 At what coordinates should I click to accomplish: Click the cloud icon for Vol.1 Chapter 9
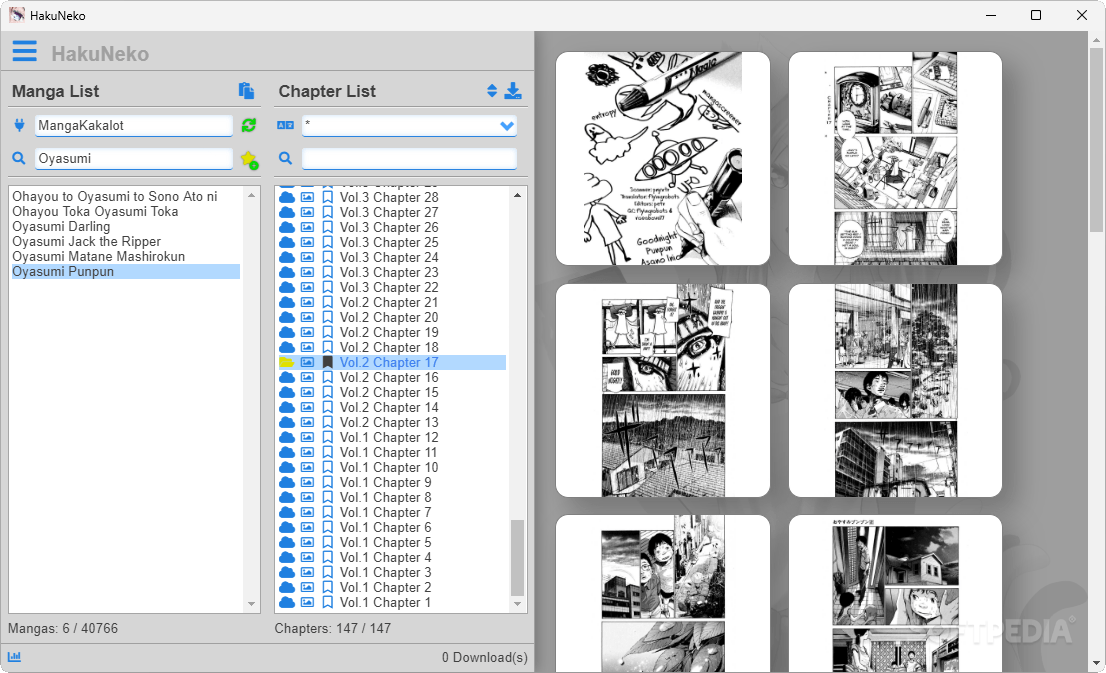click(287, 483)
